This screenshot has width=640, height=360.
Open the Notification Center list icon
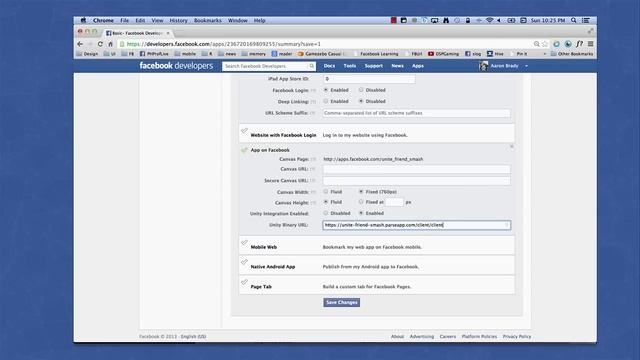(586, 20)
